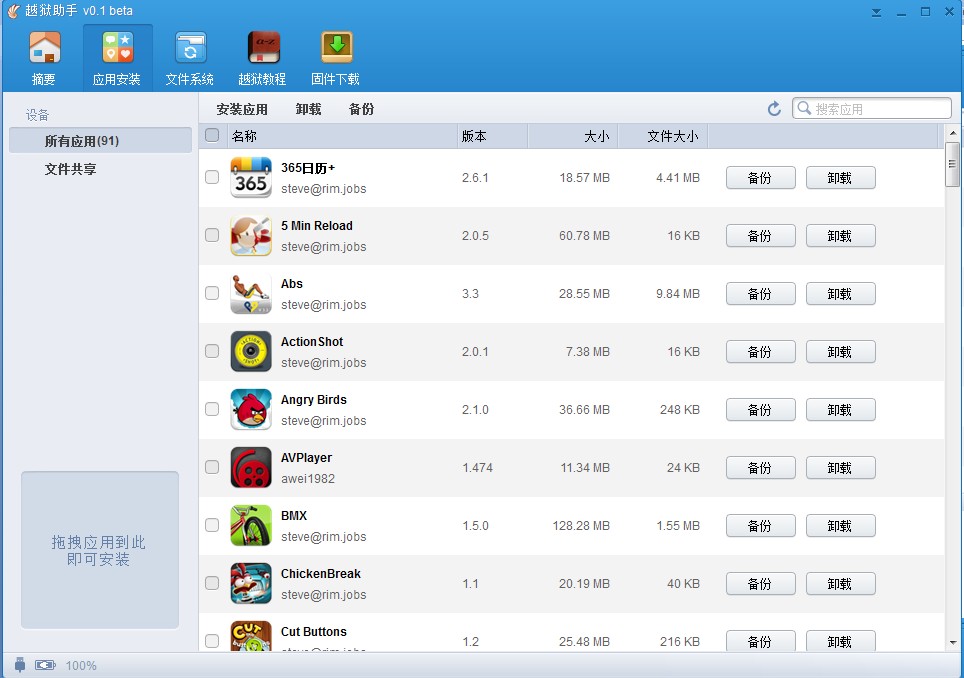Open the 越狱教程 book icon
The image size is (964, 678).
pyautogui.click(x=263, y=48)
